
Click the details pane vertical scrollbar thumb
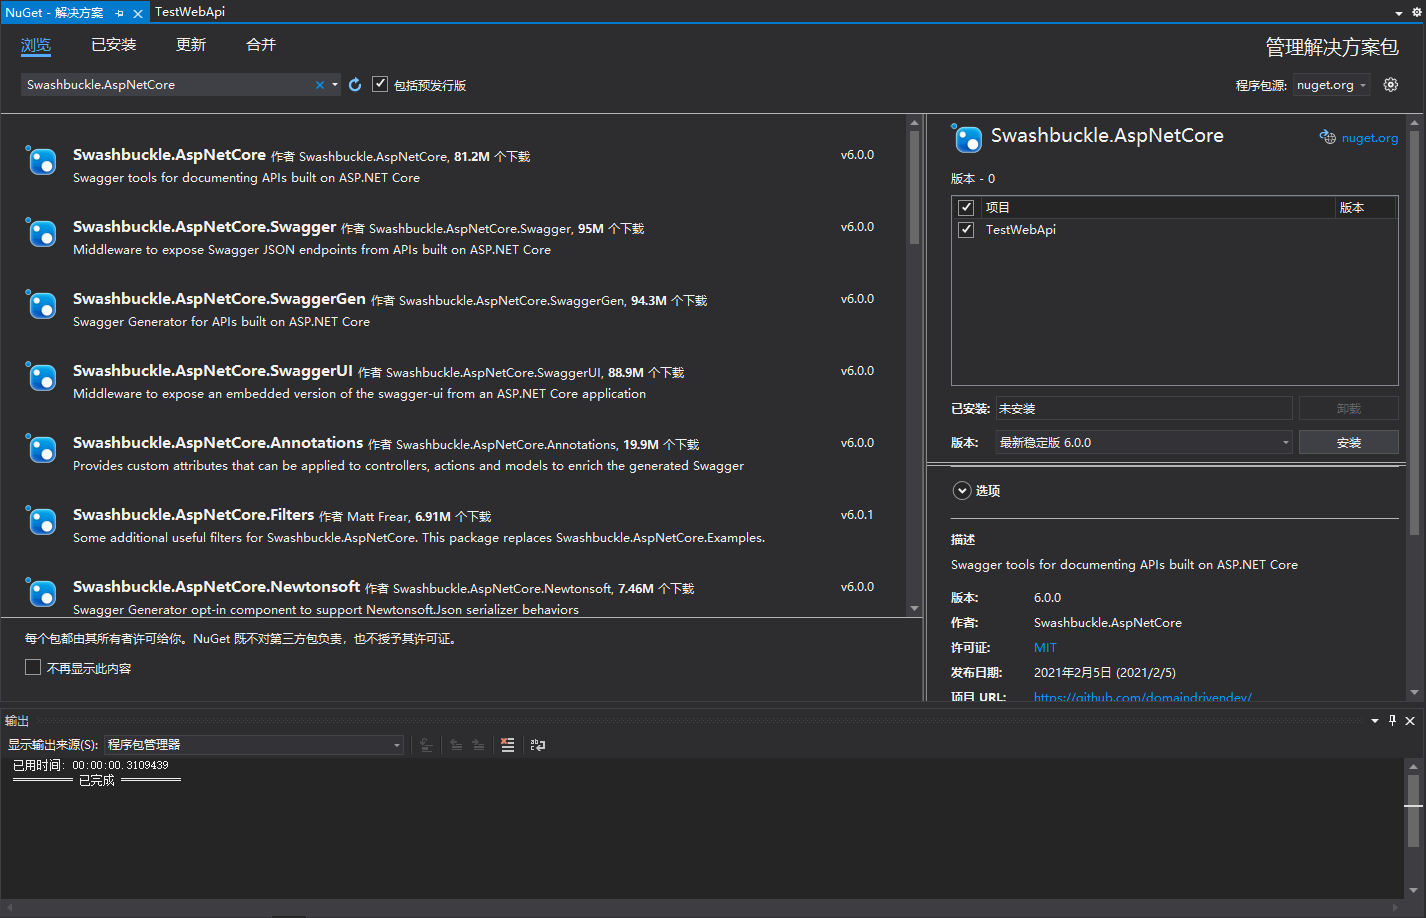tap(1414, 331)
